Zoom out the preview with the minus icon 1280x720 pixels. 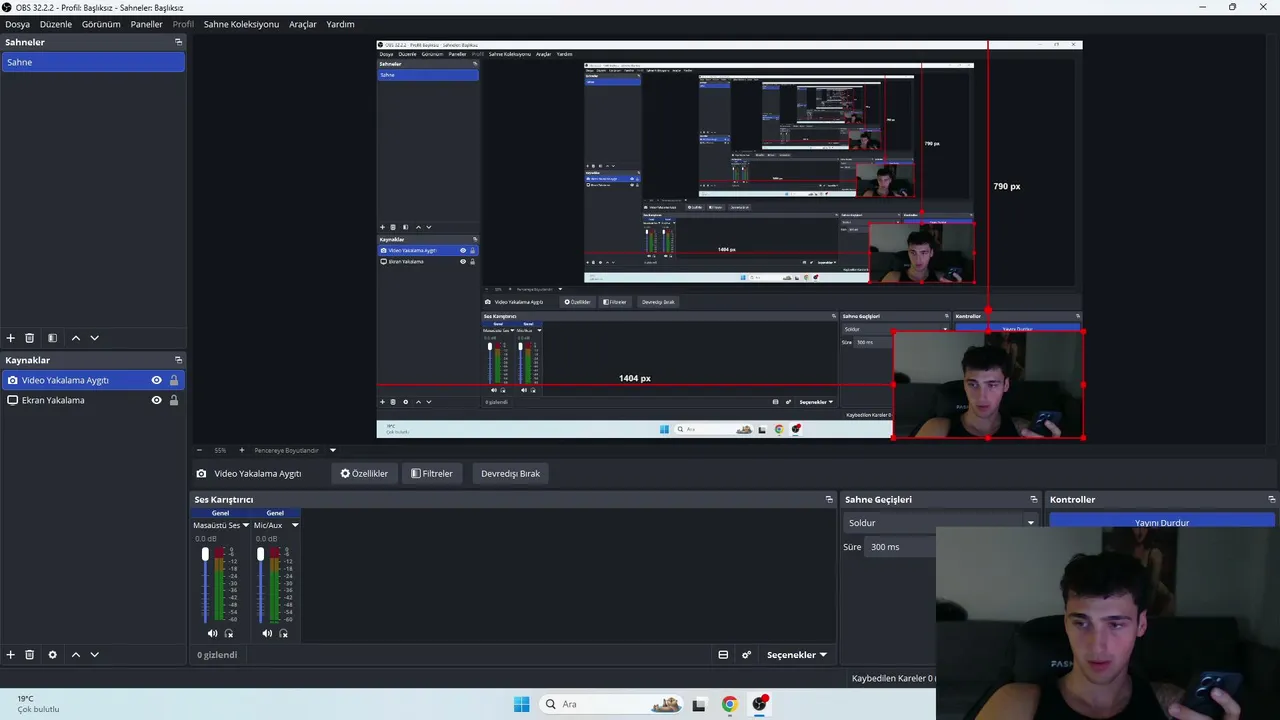199,450
